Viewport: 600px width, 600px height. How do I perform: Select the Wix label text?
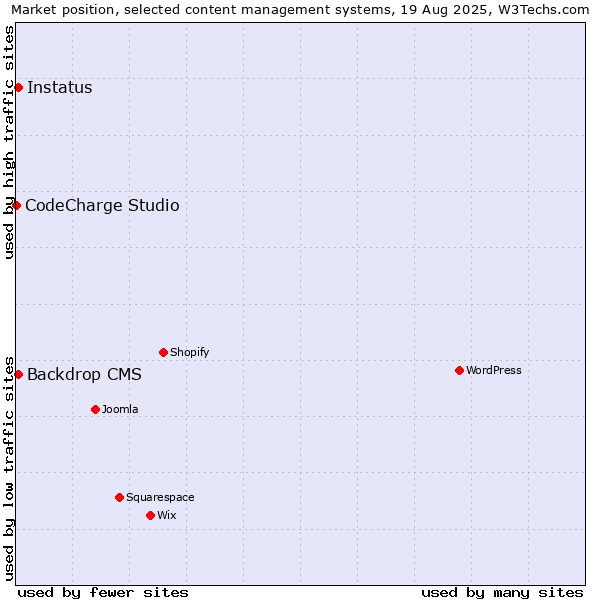coord(166,515)
